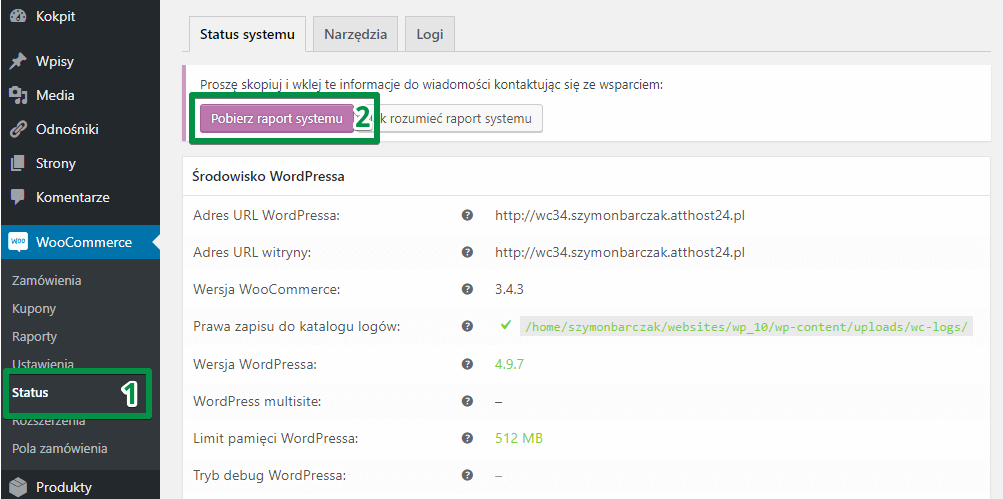Click the Pobierz raport systemu button
Screen dimensions: 1003x499
click(x=277, y=119)
